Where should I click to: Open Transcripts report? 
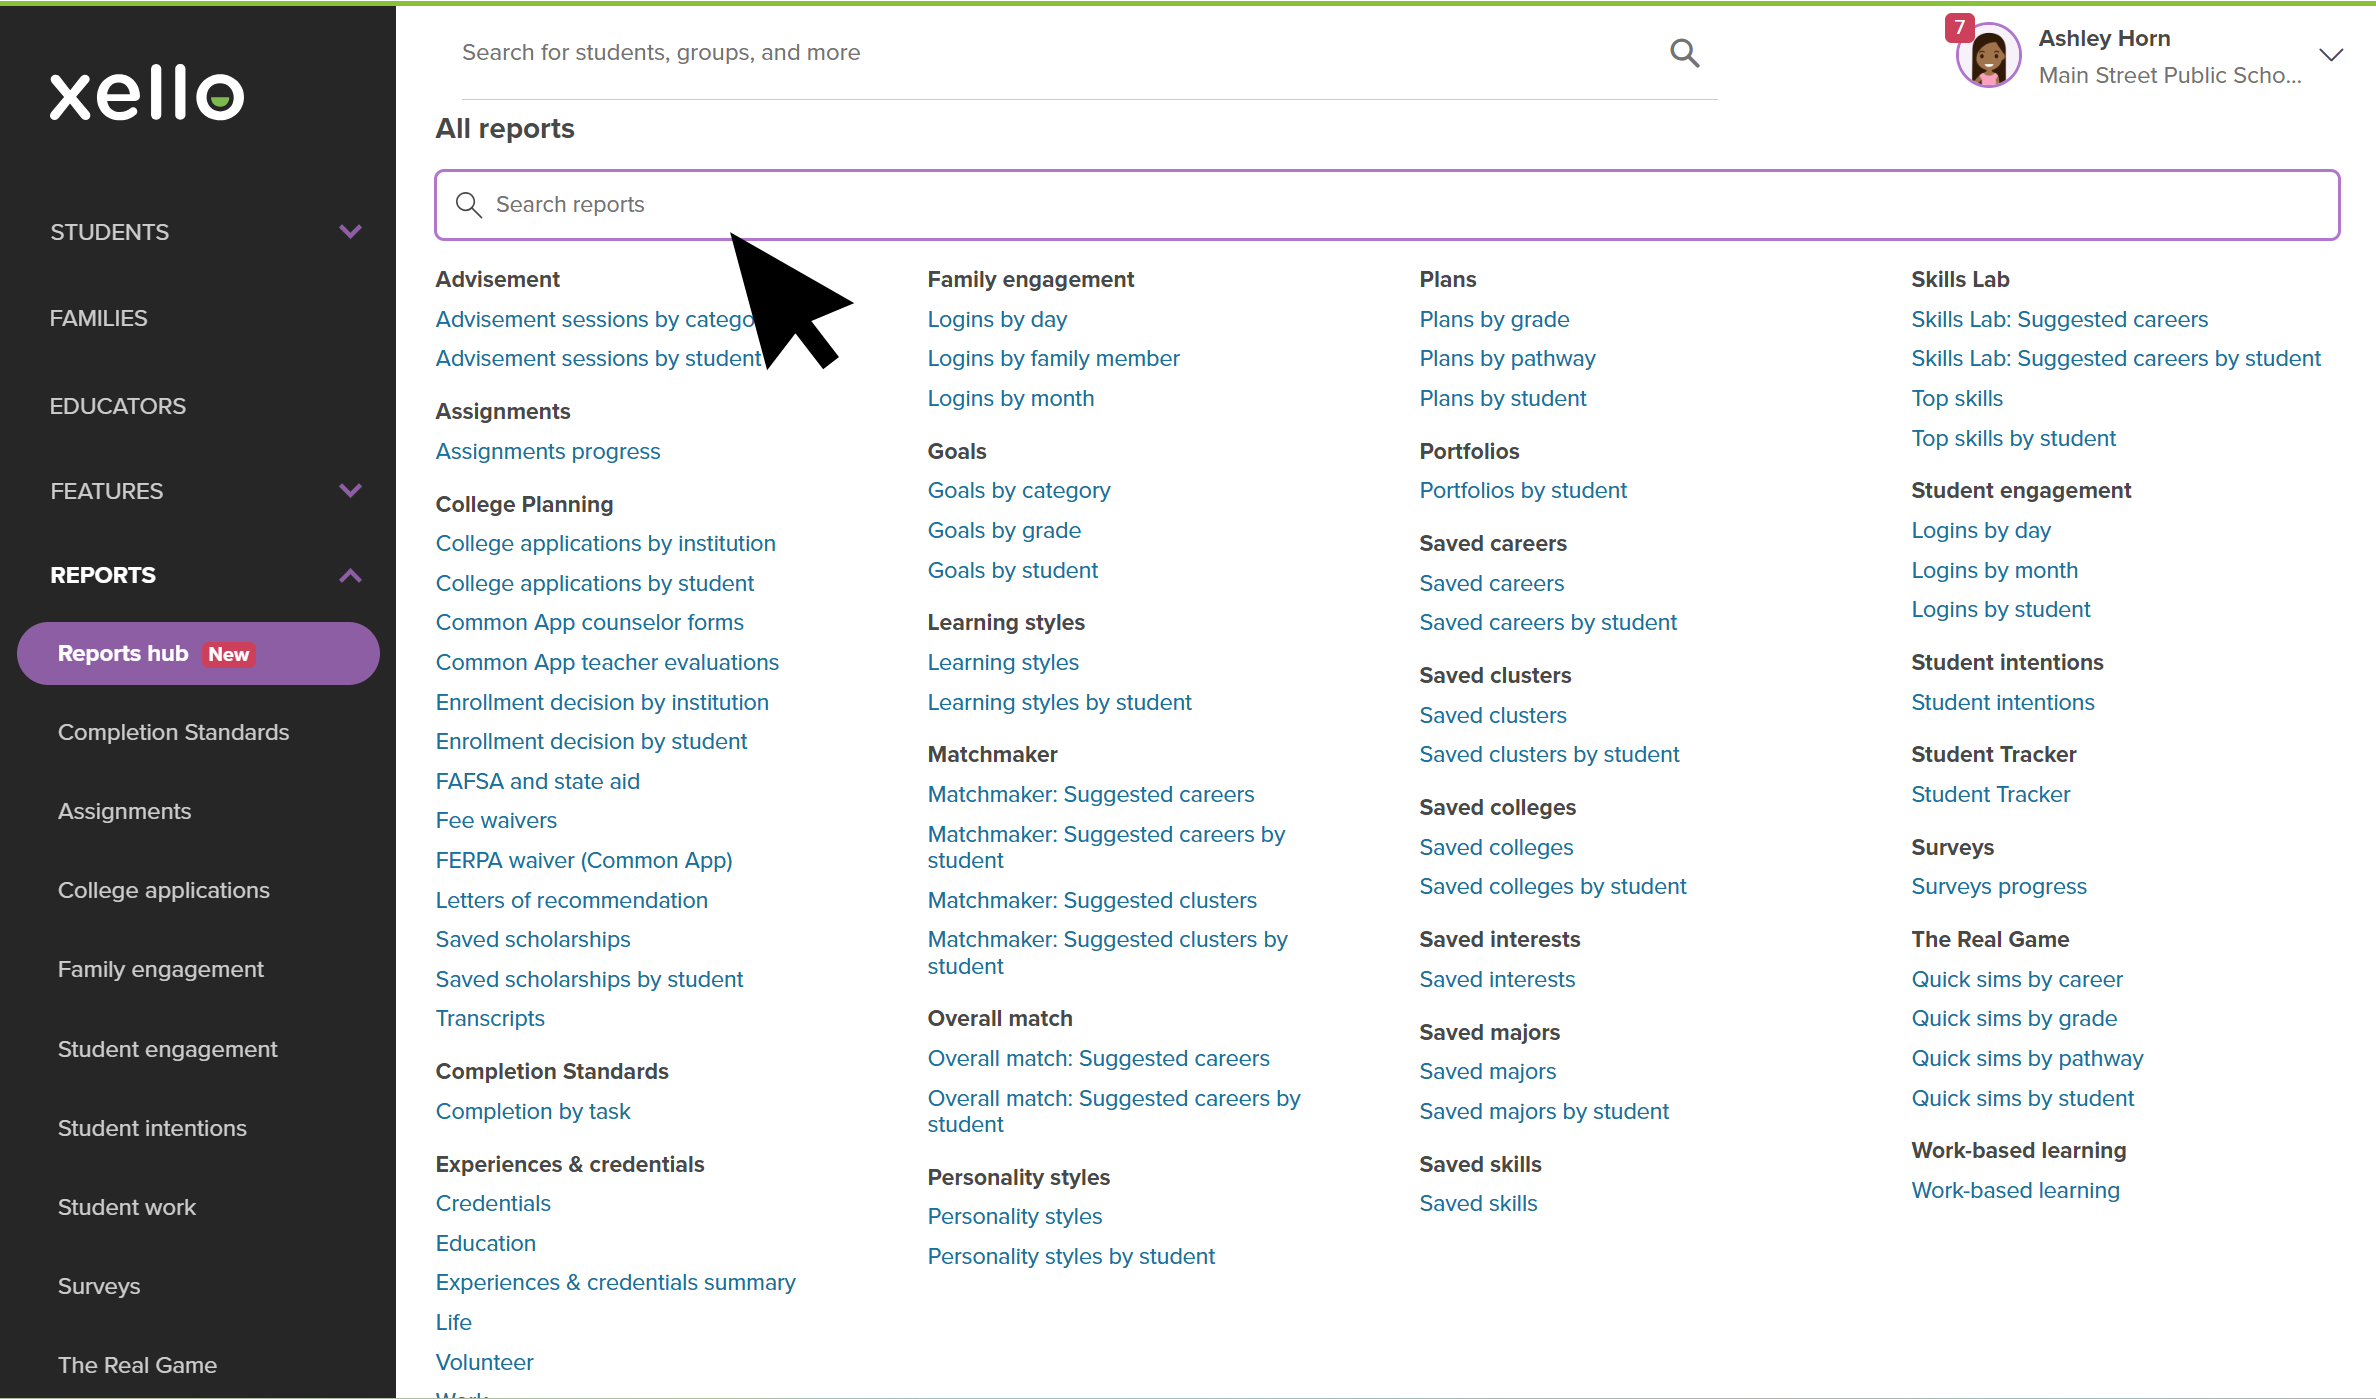pyautogui.click(x=490, y=1018)
